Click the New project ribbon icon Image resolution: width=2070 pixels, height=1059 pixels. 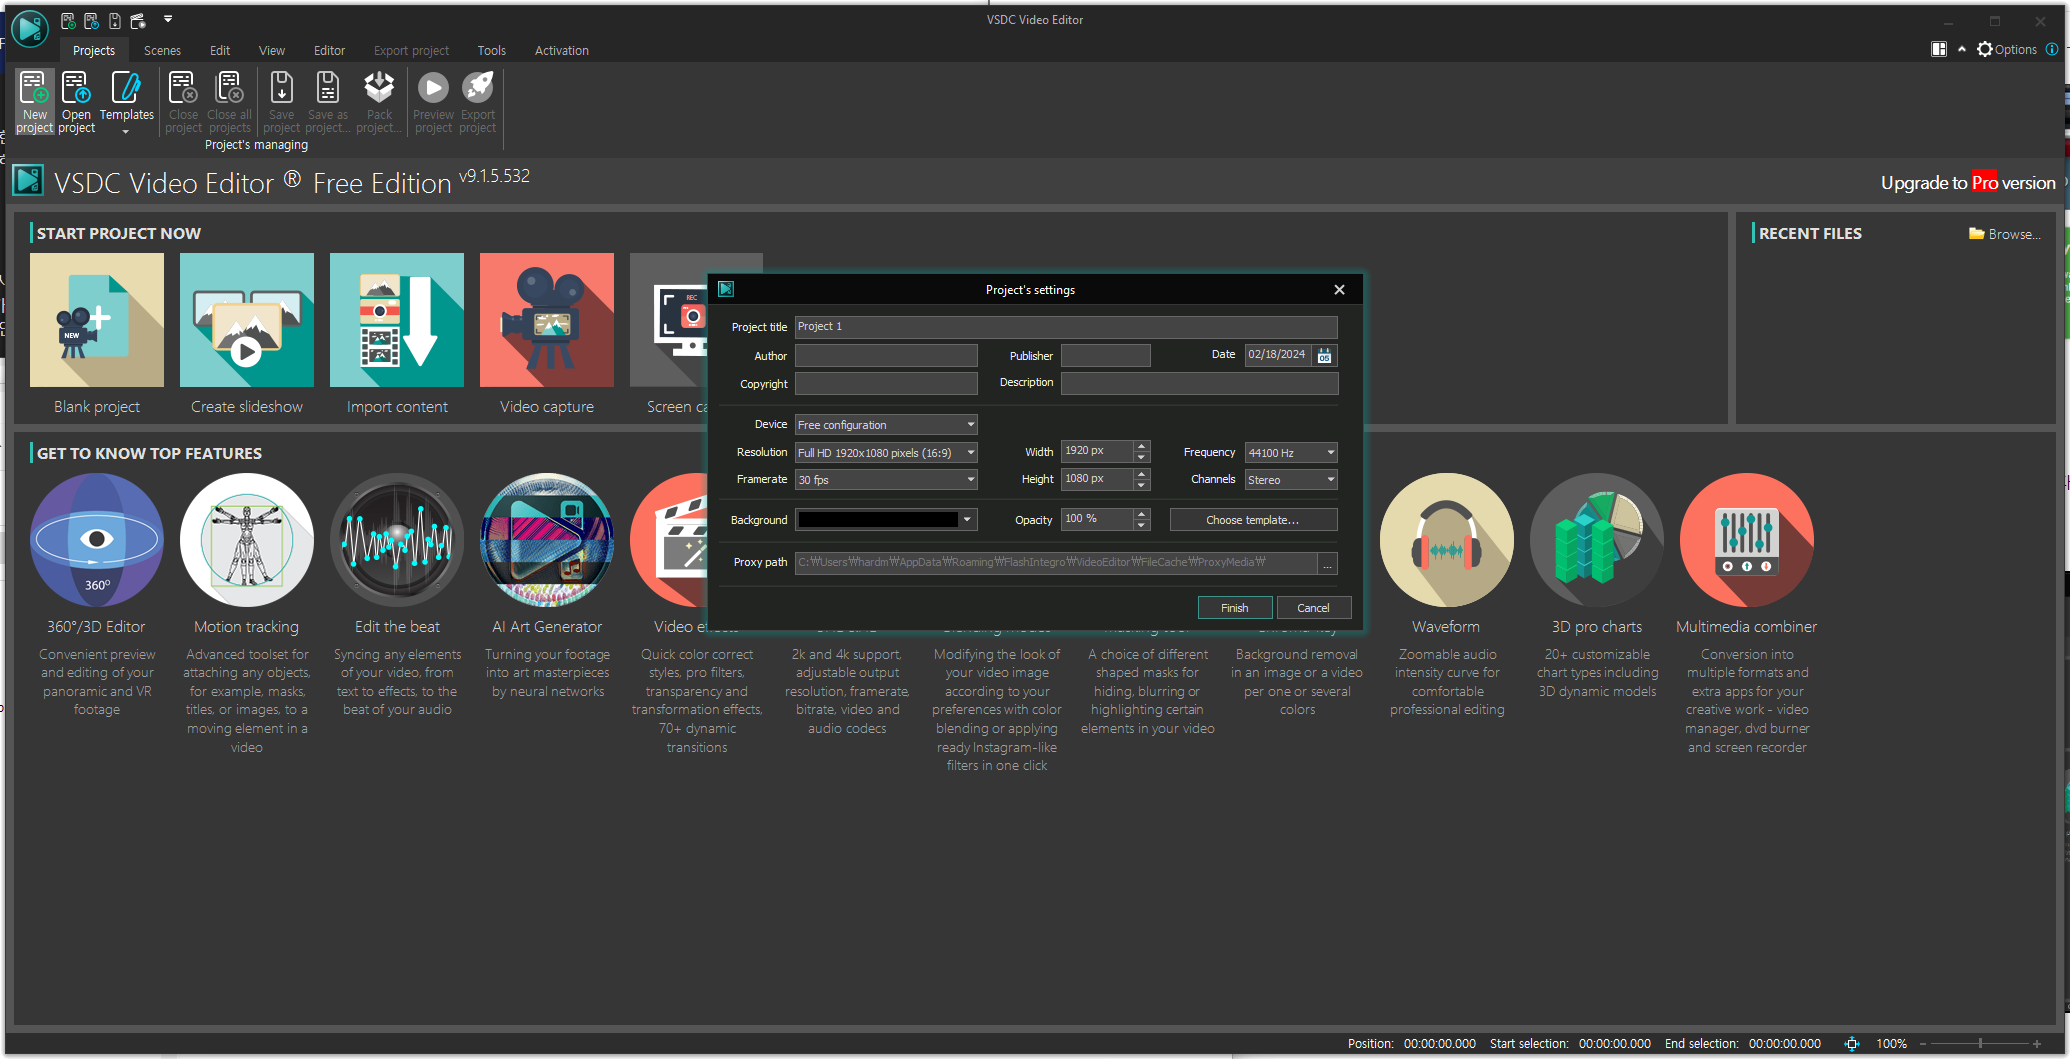(34, 101)
